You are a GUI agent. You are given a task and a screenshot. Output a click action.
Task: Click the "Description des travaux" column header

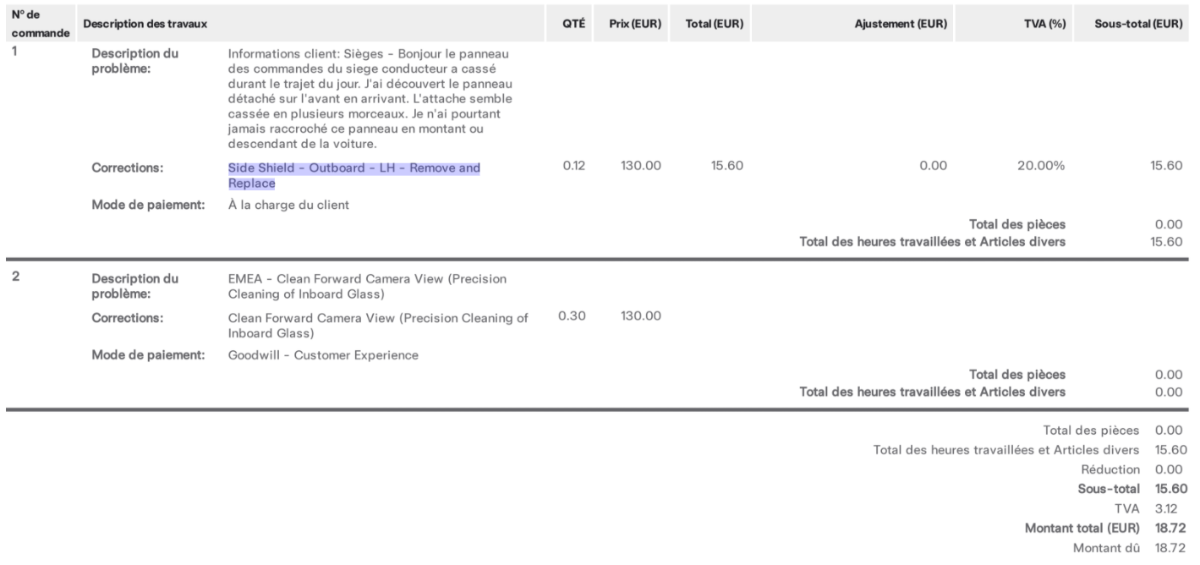click(145, 22)
